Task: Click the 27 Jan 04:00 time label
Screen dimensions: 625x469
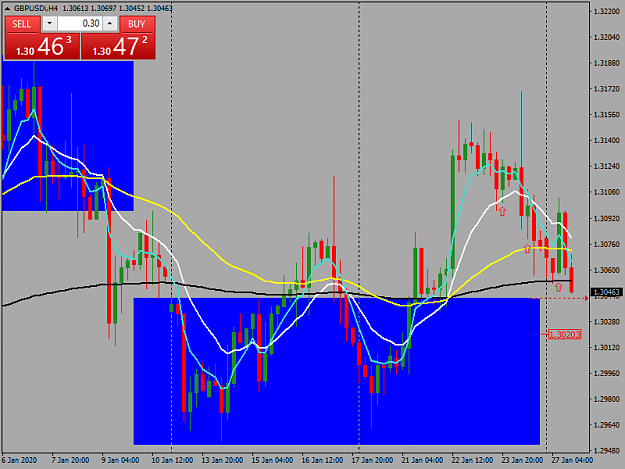Action: tap(572, 460)
